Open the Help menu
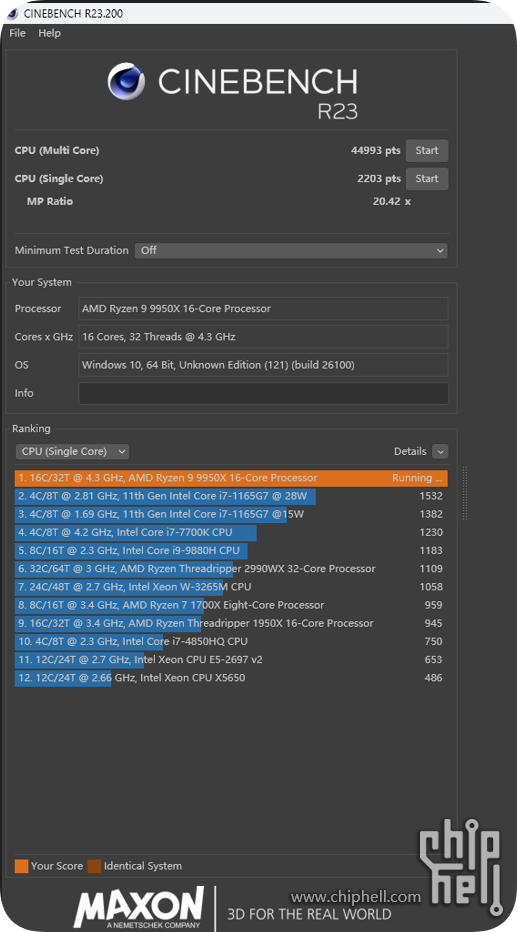 click(x=49, y=33)
